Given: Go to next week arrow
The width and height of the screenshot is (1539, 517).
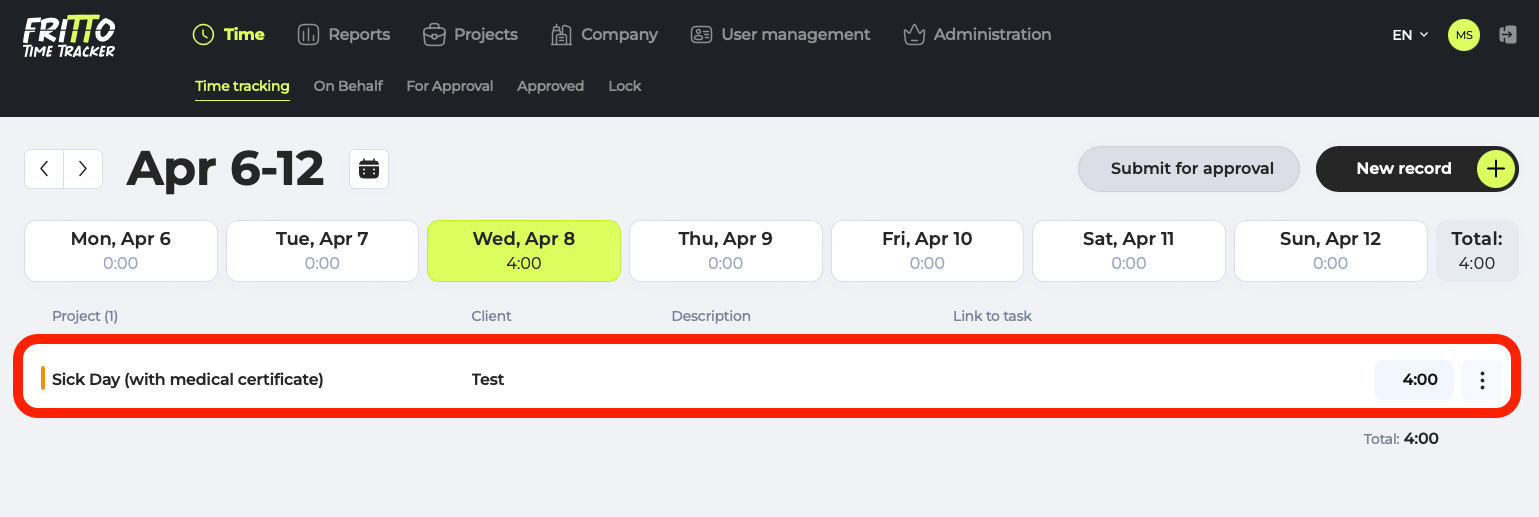Looking at the screenshot, I should (x=83, y=169).
